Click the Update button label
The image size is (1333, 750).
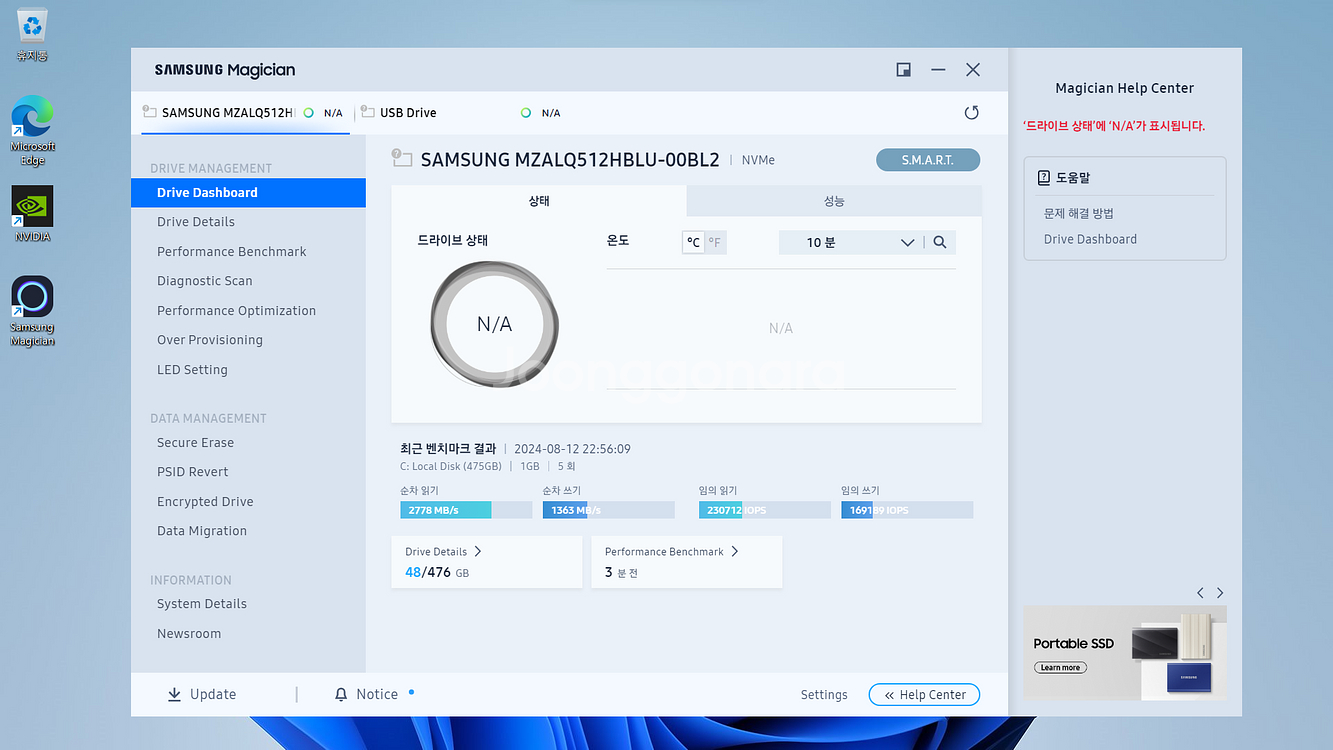pyautogui.click(x=213, y=694)
